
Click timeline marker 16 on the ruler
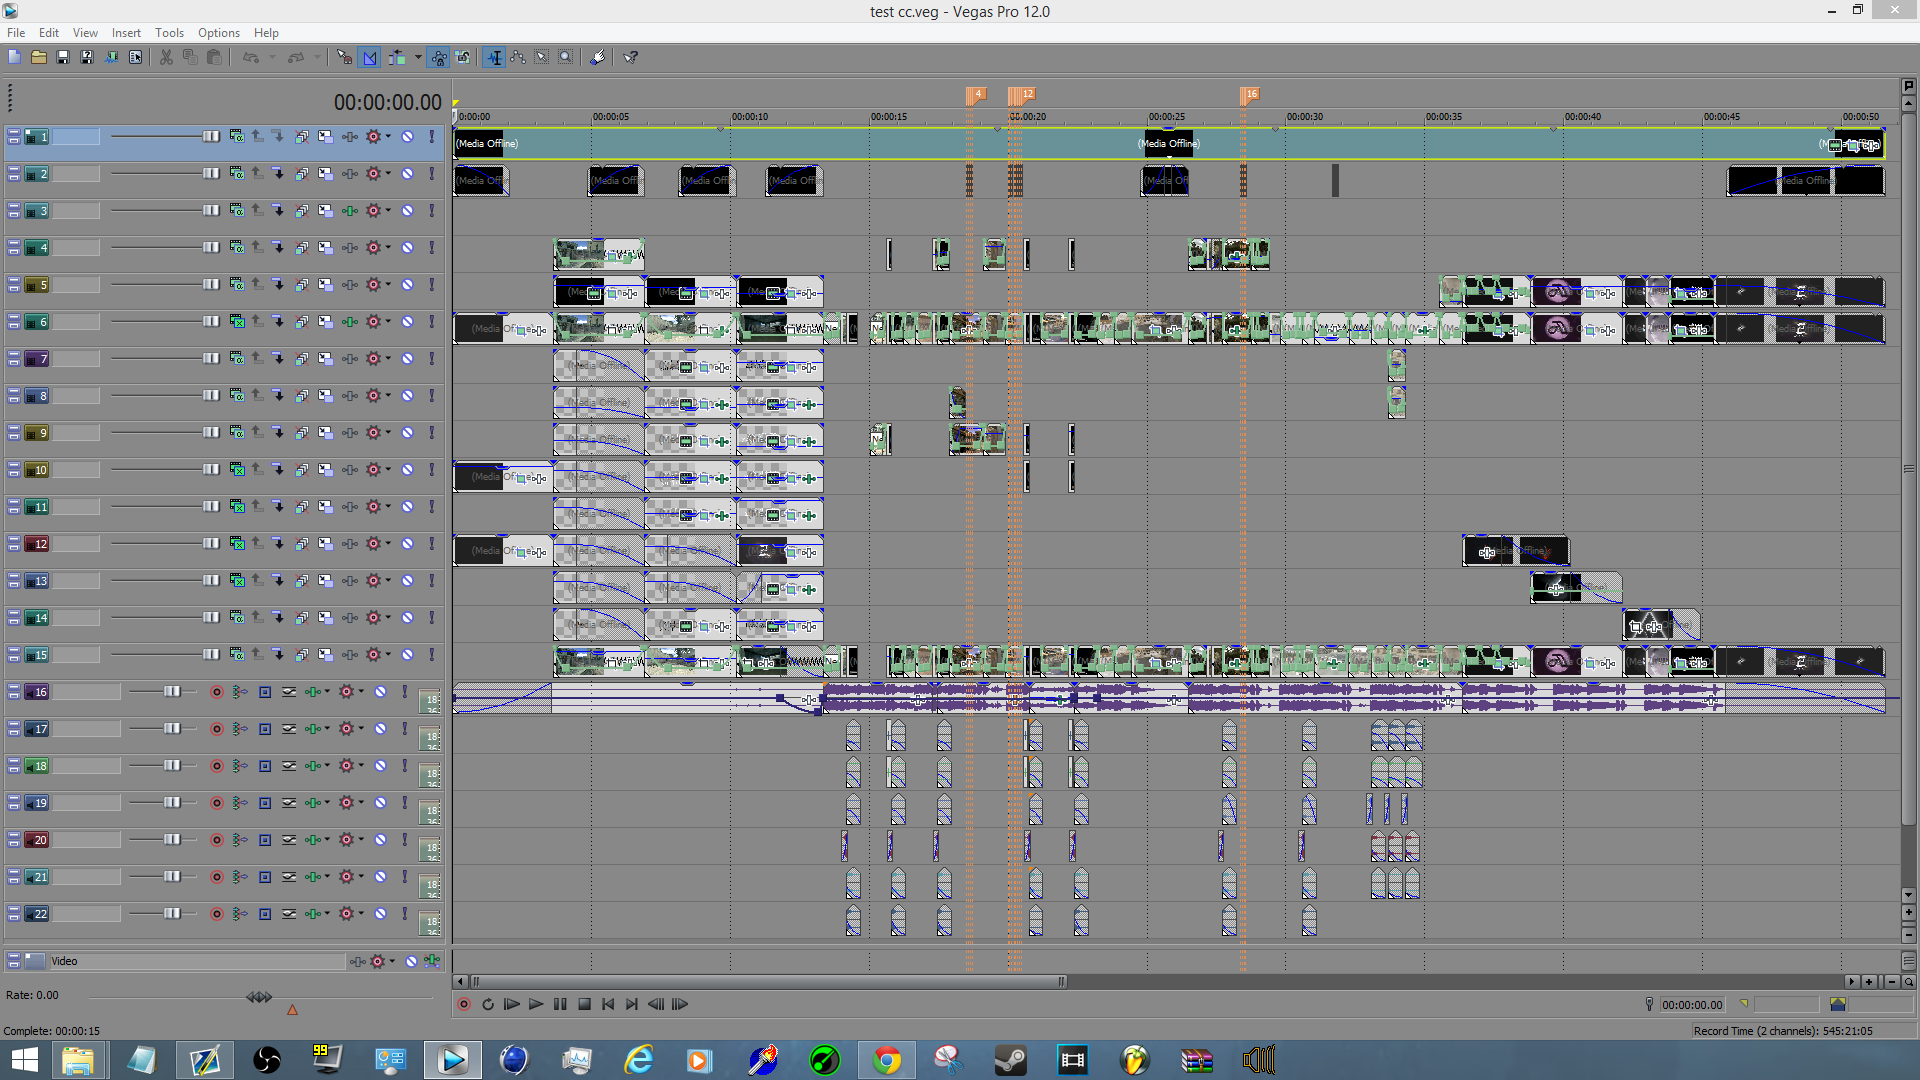pyautogui.click(x=1249, y=94)
